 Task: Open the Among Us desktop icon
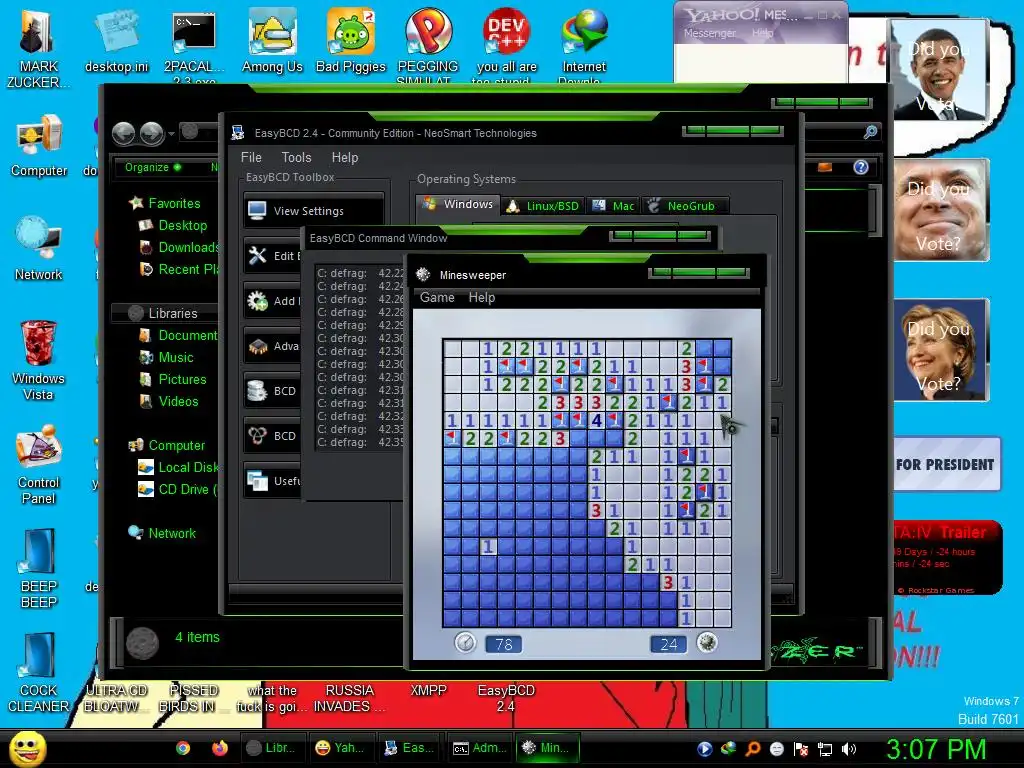pos(272,42)
